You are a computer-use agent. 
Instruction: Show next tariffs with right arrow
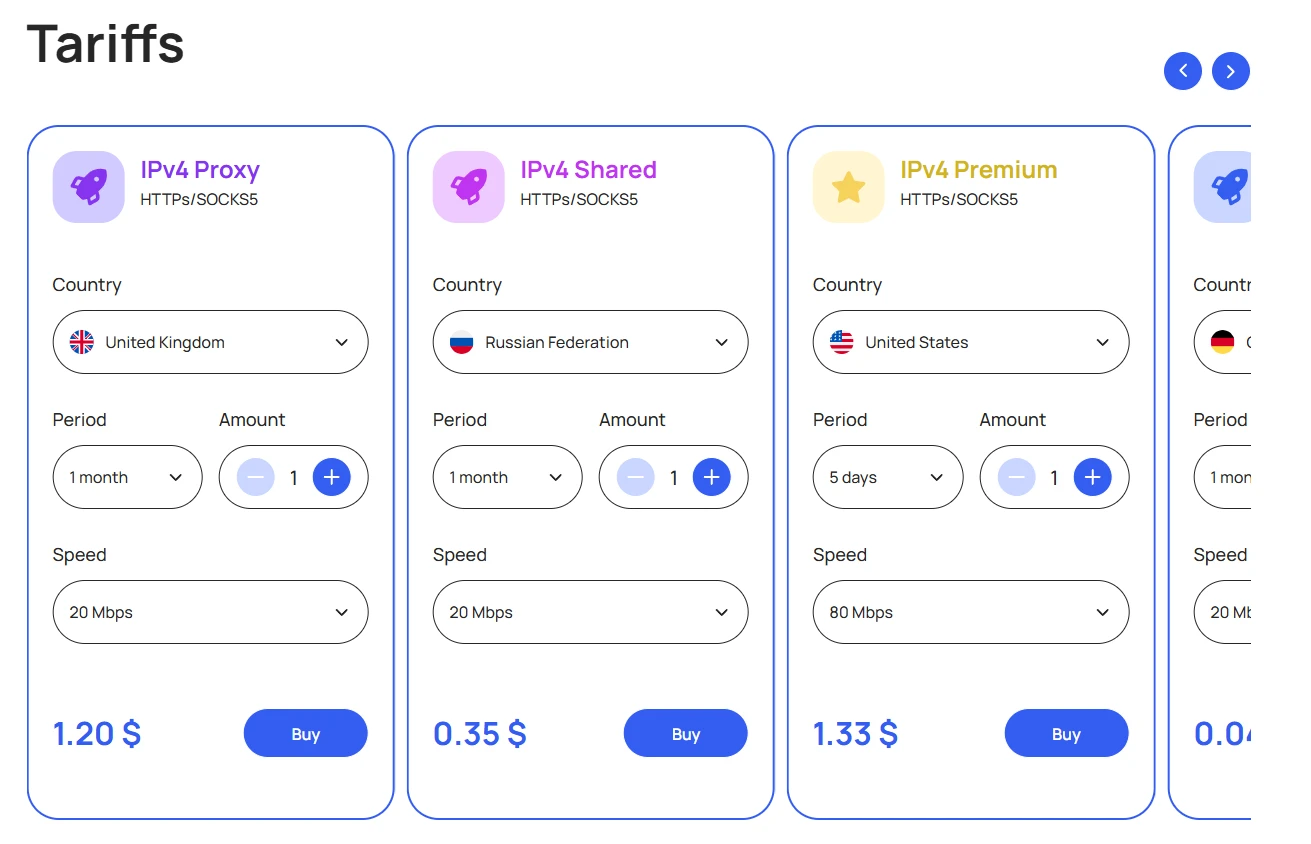coord(1231,71)
